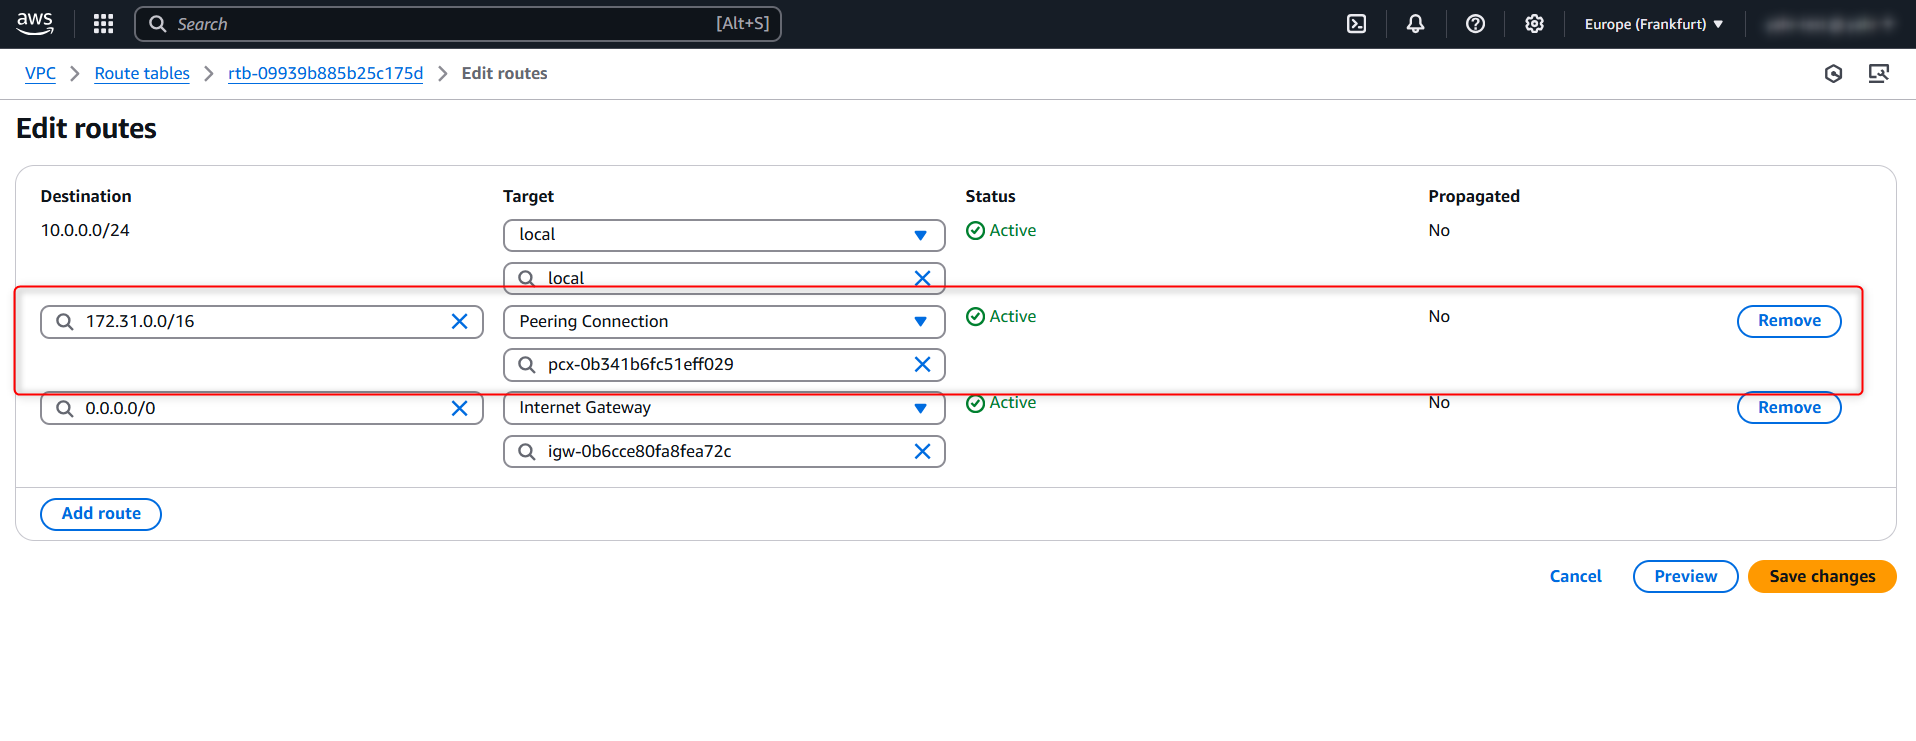Viewport: 1916px width, 741px height.
Task: Clear the 0.0.0.0/0 destination field
Action: click(x=459, y=408)
